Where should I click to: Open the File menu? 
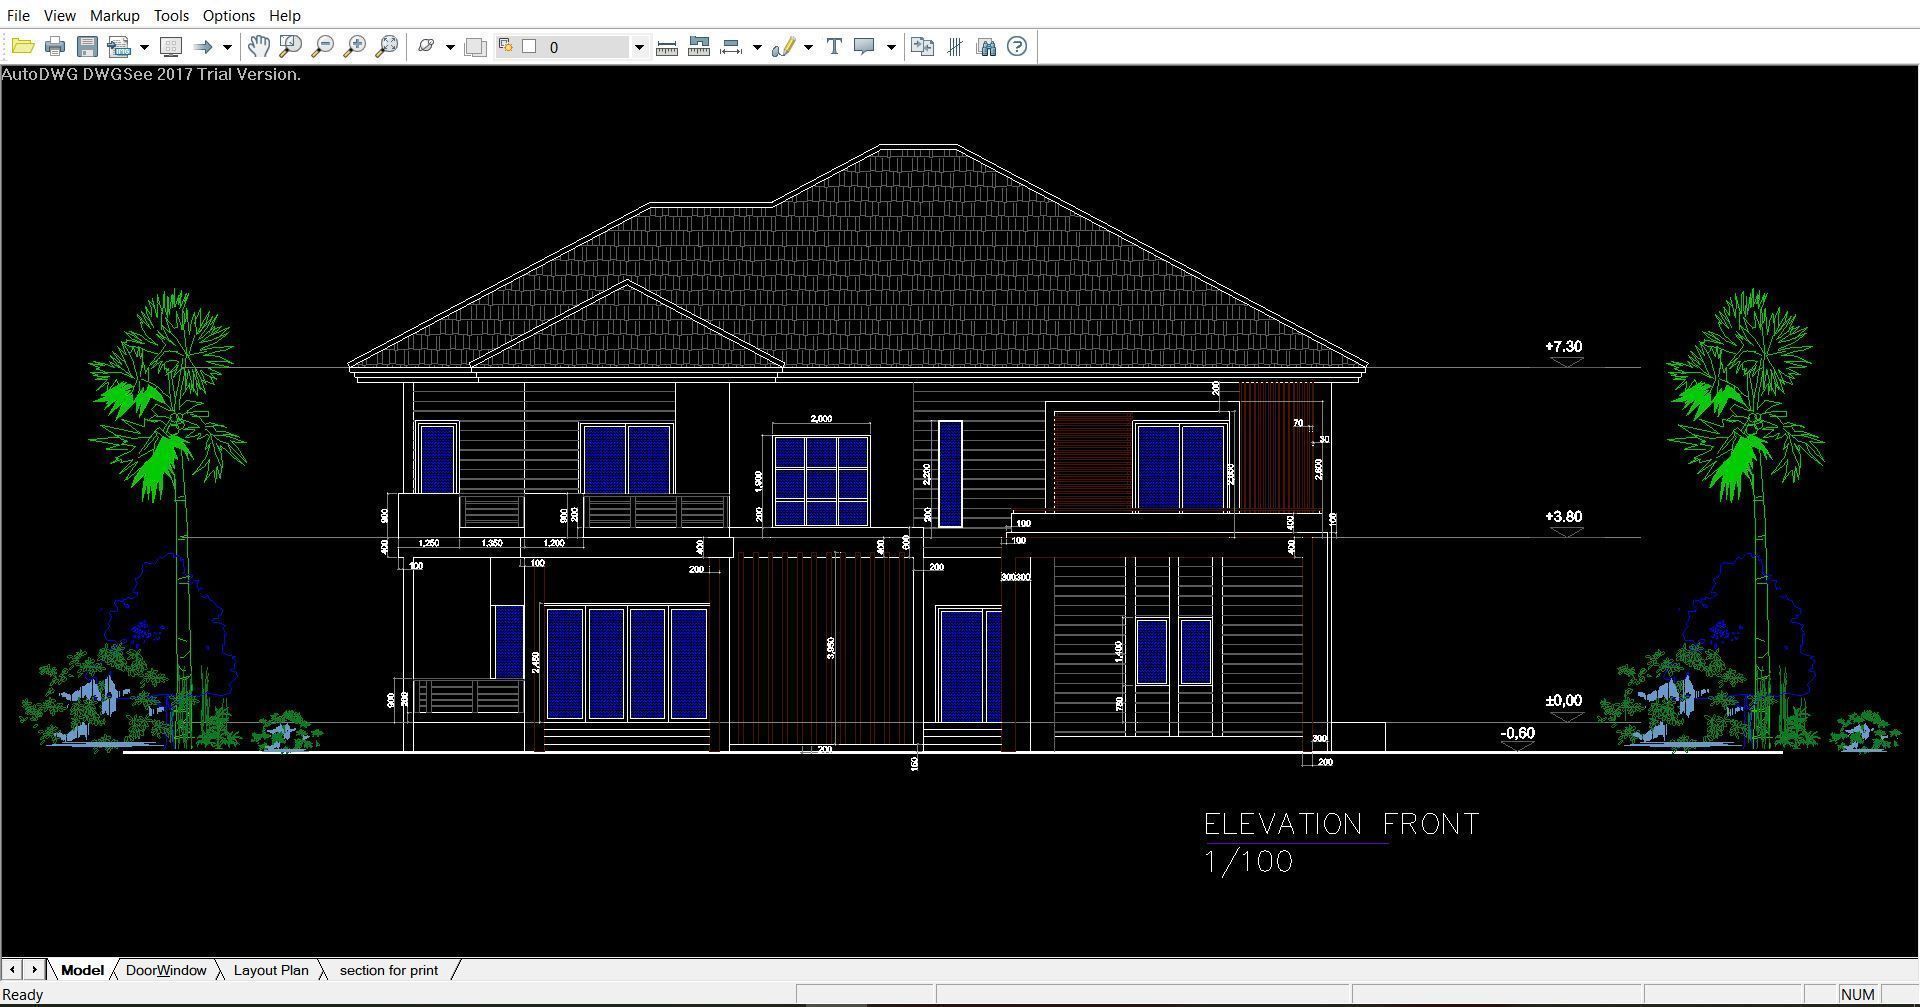coord(18,15)
